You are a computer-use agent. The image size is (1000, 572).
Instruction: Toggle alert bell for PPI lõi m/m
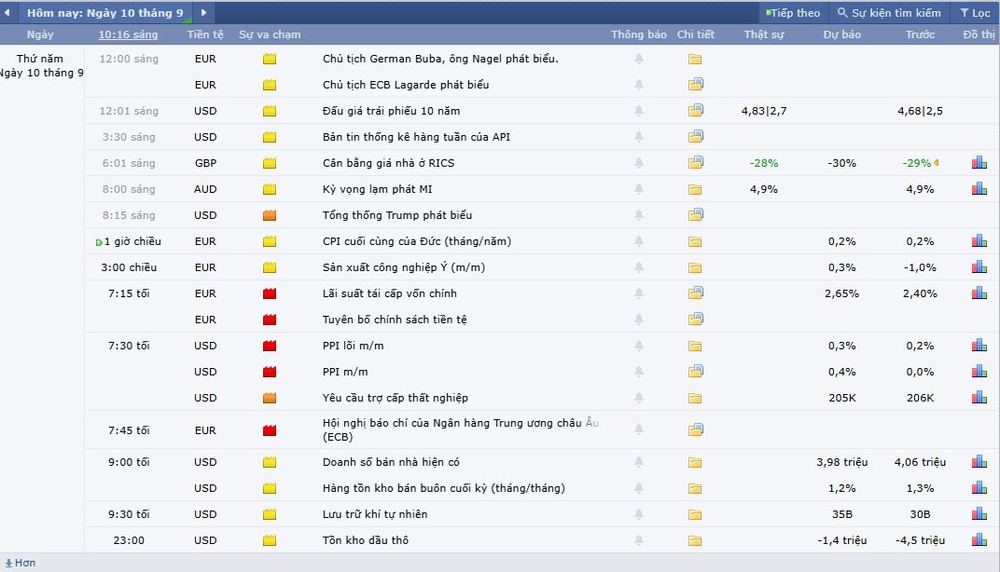click(x=638, y=346)
